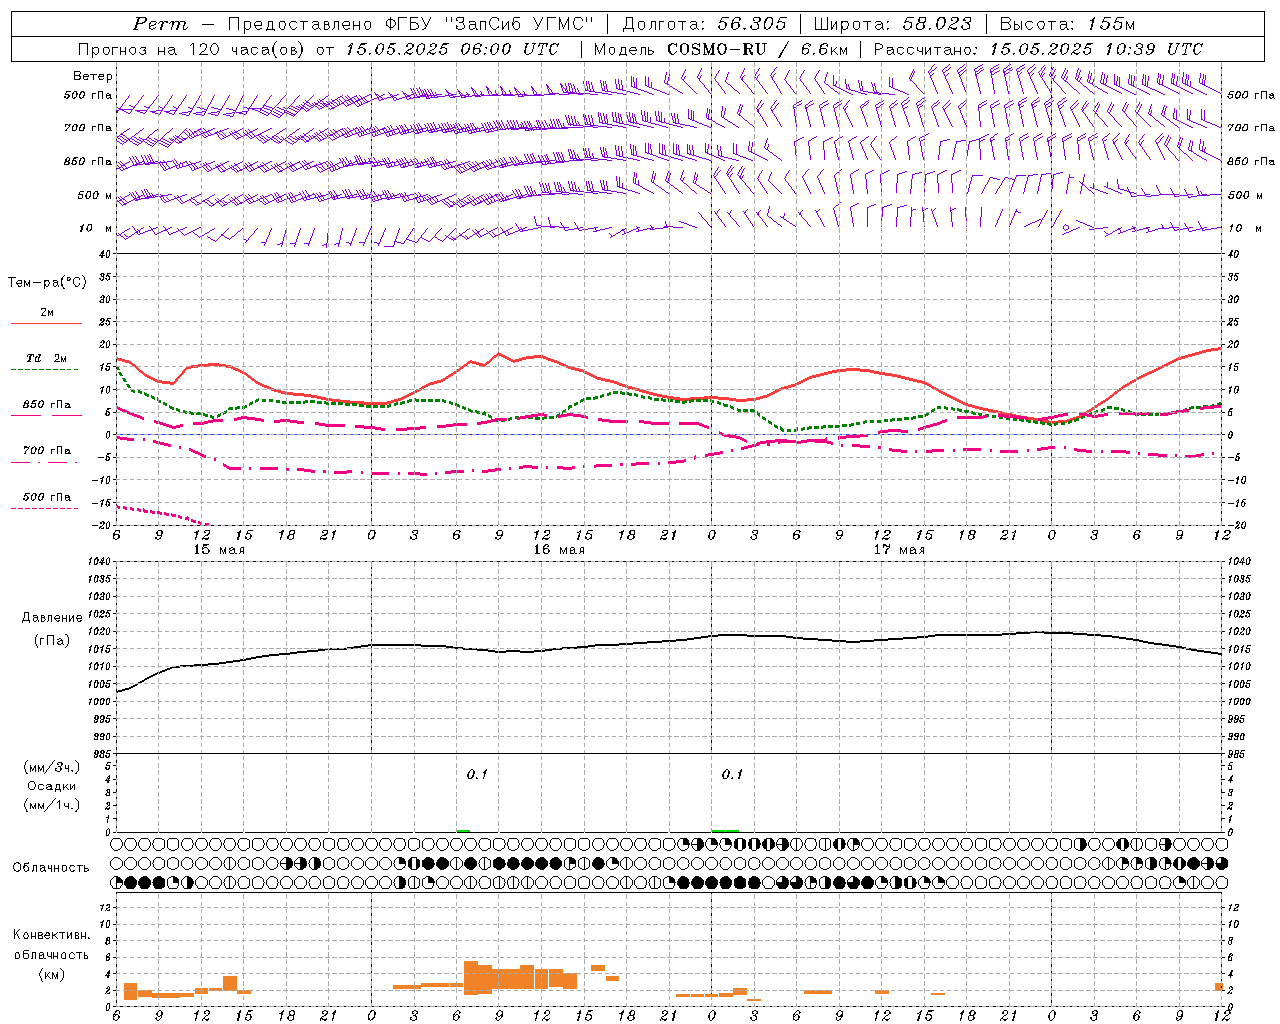Image resolution: width=1280 pixels, height=1024 pixels.
Task: Click the "17 мая" date label
Action: [x=899, y=550]
